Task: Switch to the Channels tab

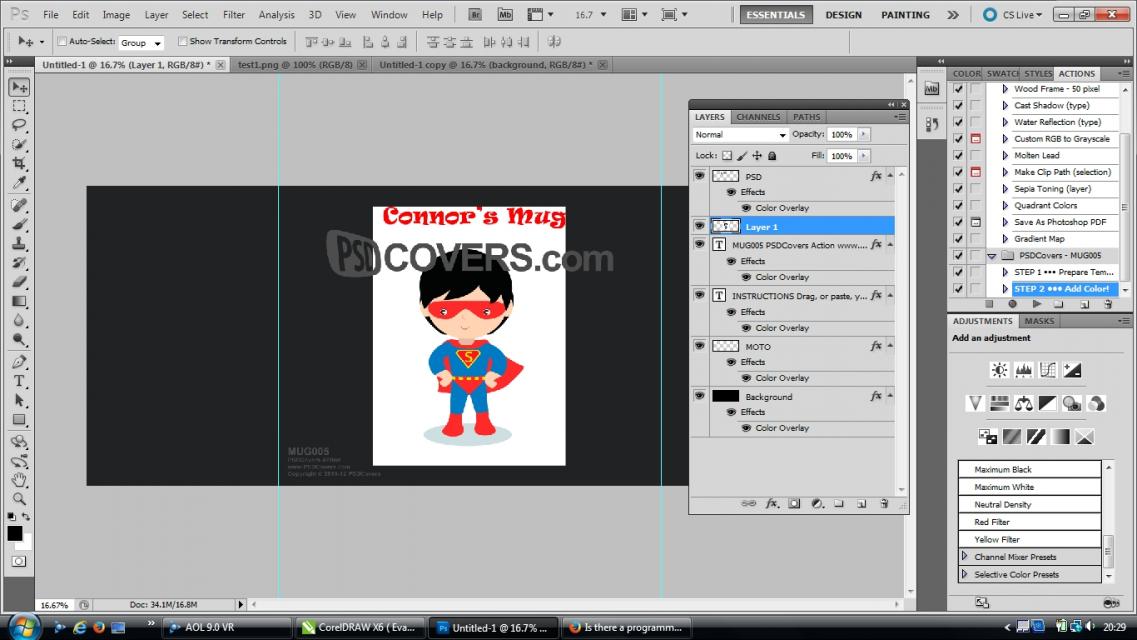Action: coord(758,117)
